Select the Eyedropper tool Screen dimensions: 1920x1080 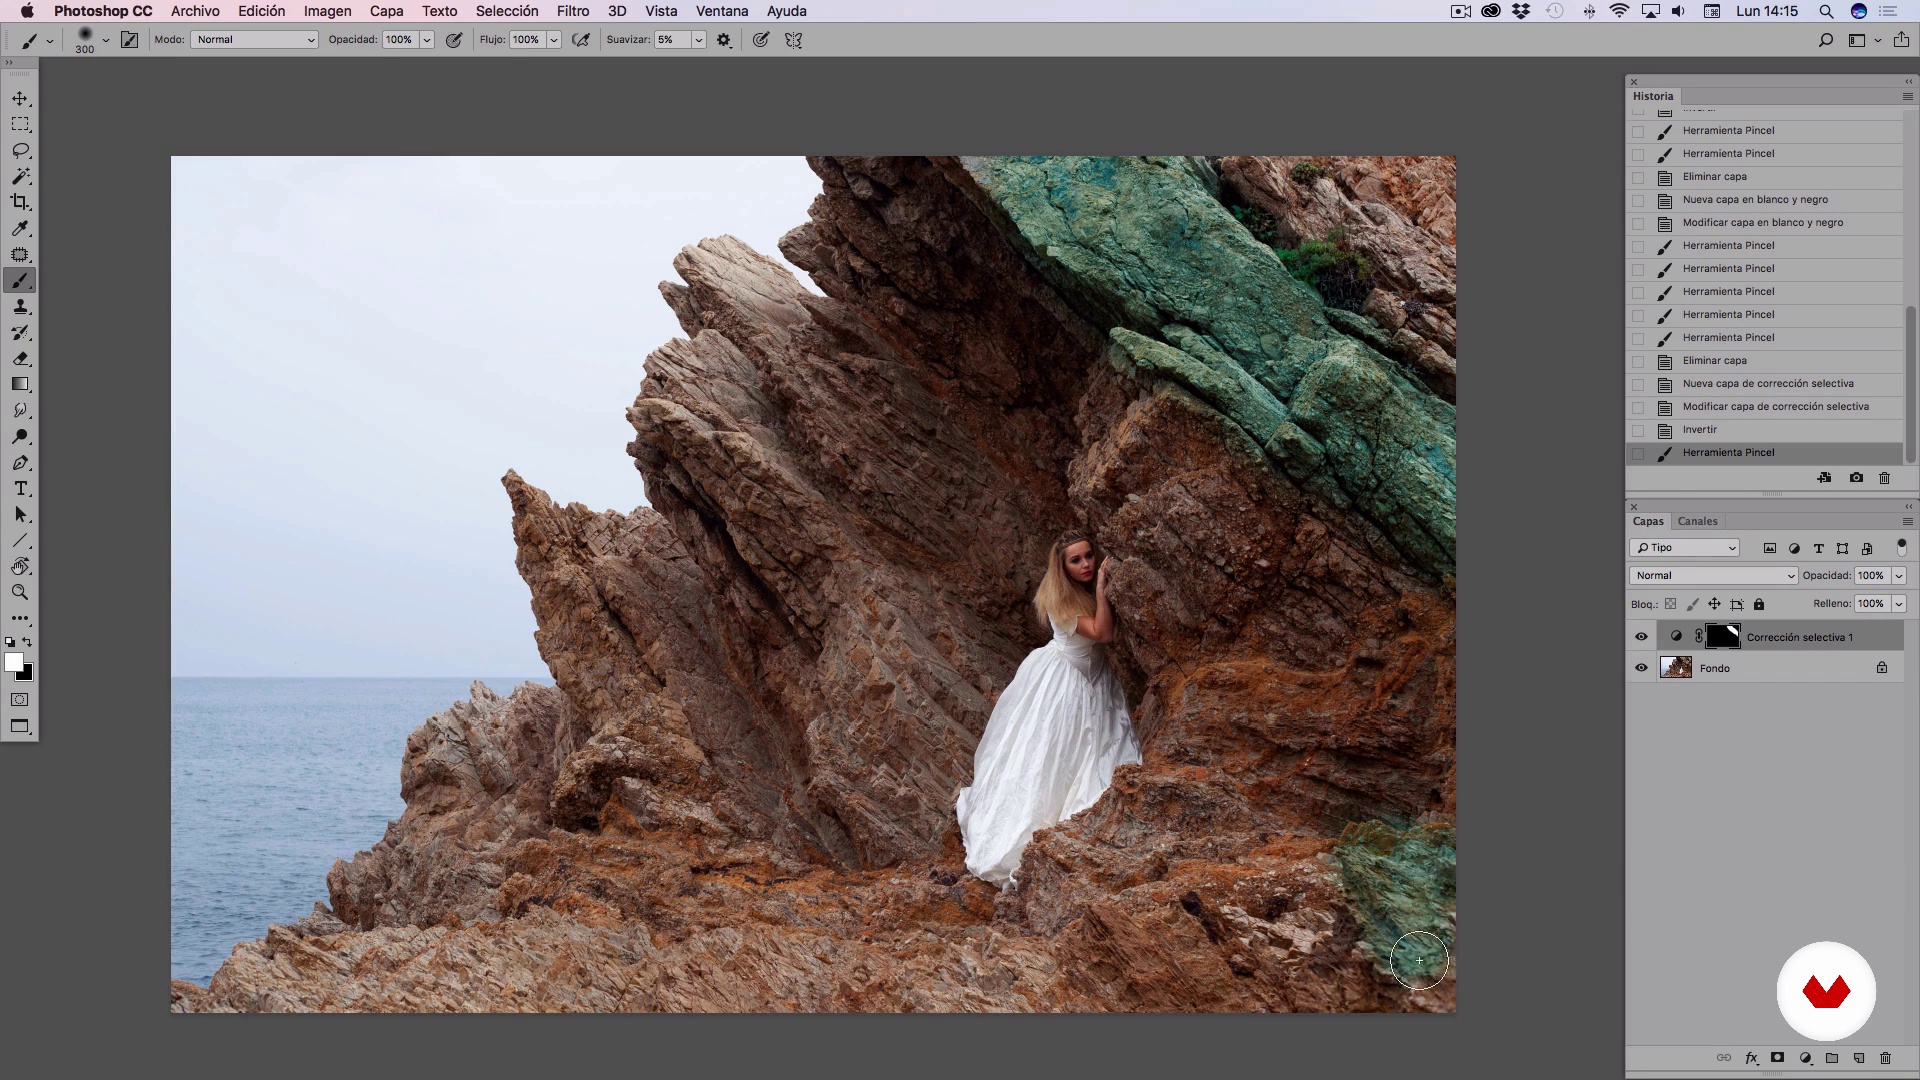[20, 229]
